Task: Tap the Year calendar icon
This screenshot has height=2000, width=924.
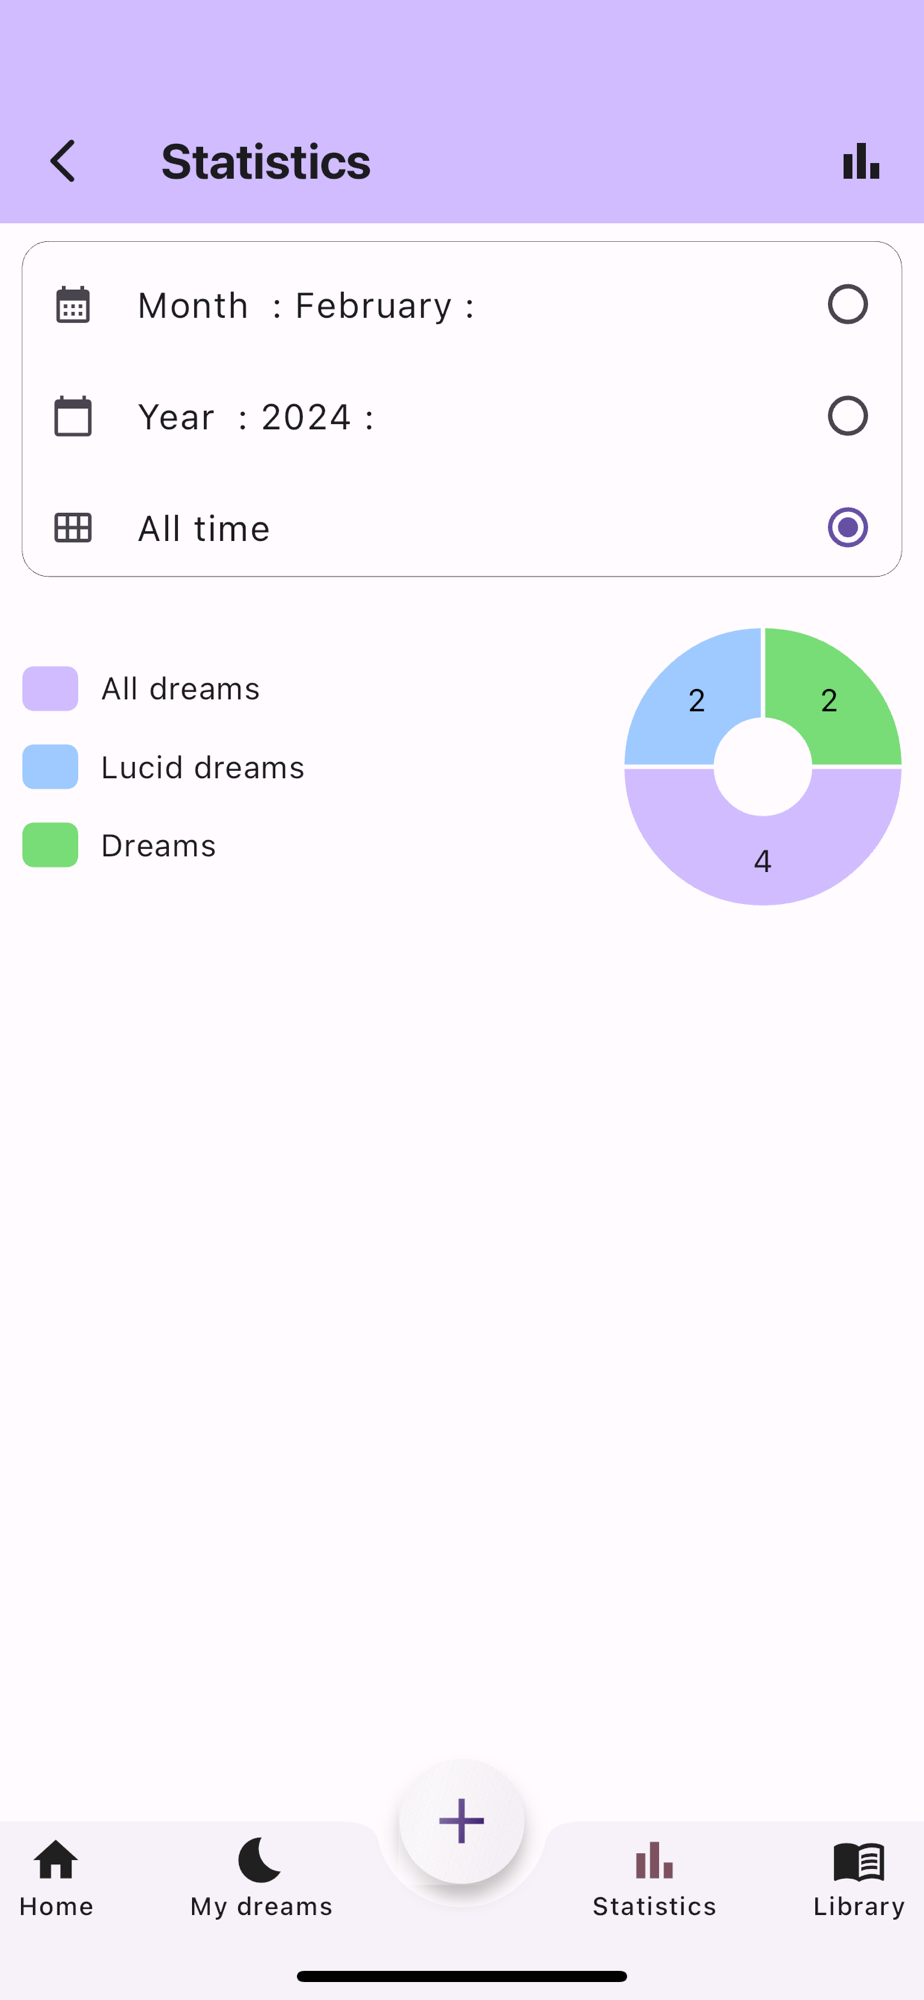Action: point(73,416)
